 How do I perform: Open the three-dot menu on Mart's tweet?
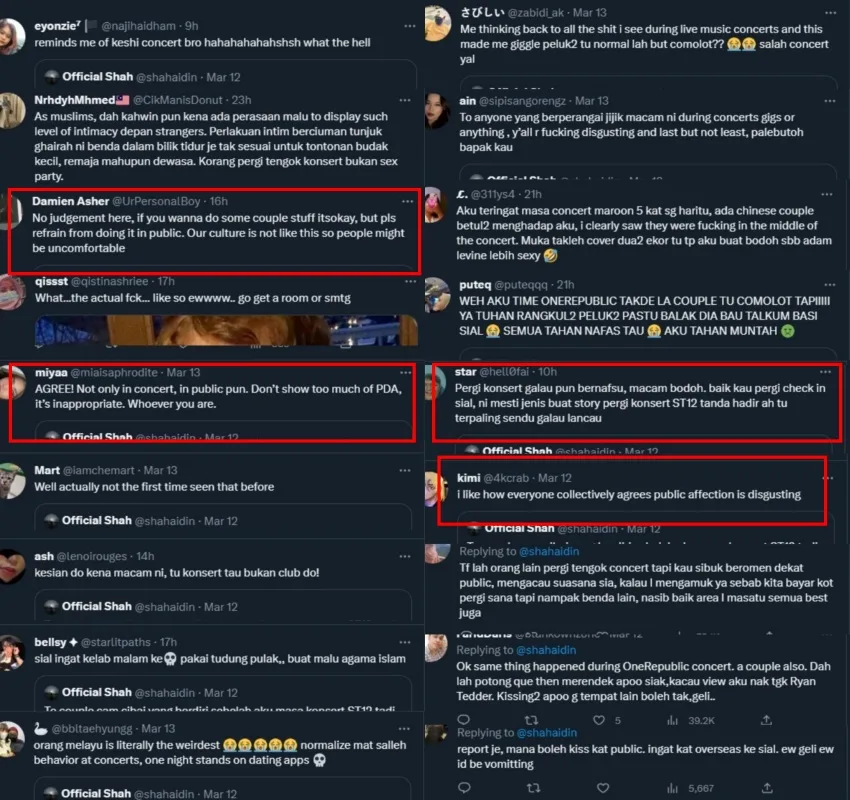(405, 470)
